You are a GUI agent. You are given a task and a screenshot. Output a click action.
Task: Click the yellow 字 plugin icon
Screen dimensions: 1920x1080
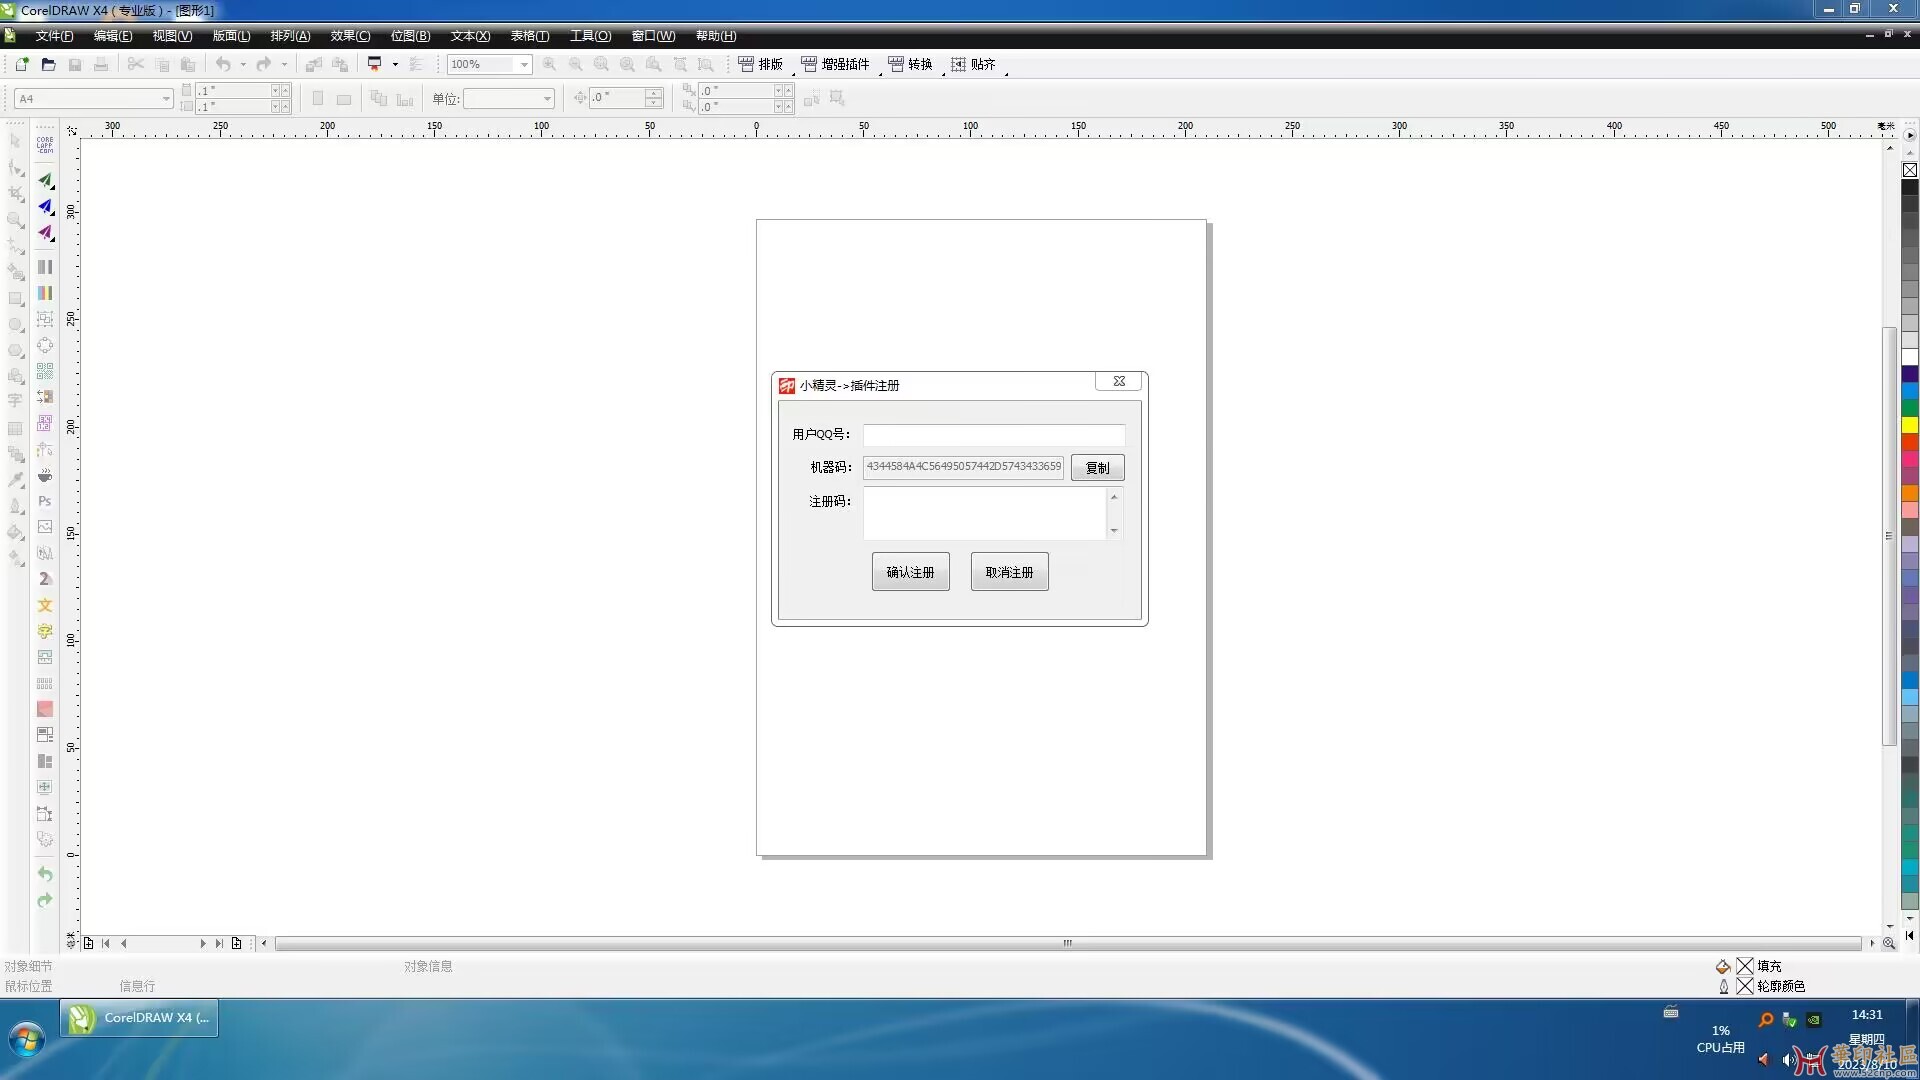(x=45, y=631)
